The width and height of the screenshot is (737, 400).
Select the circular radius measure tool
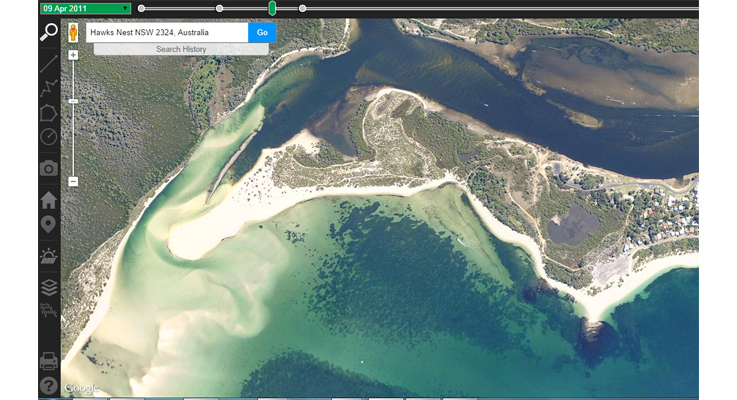point(49,137)
